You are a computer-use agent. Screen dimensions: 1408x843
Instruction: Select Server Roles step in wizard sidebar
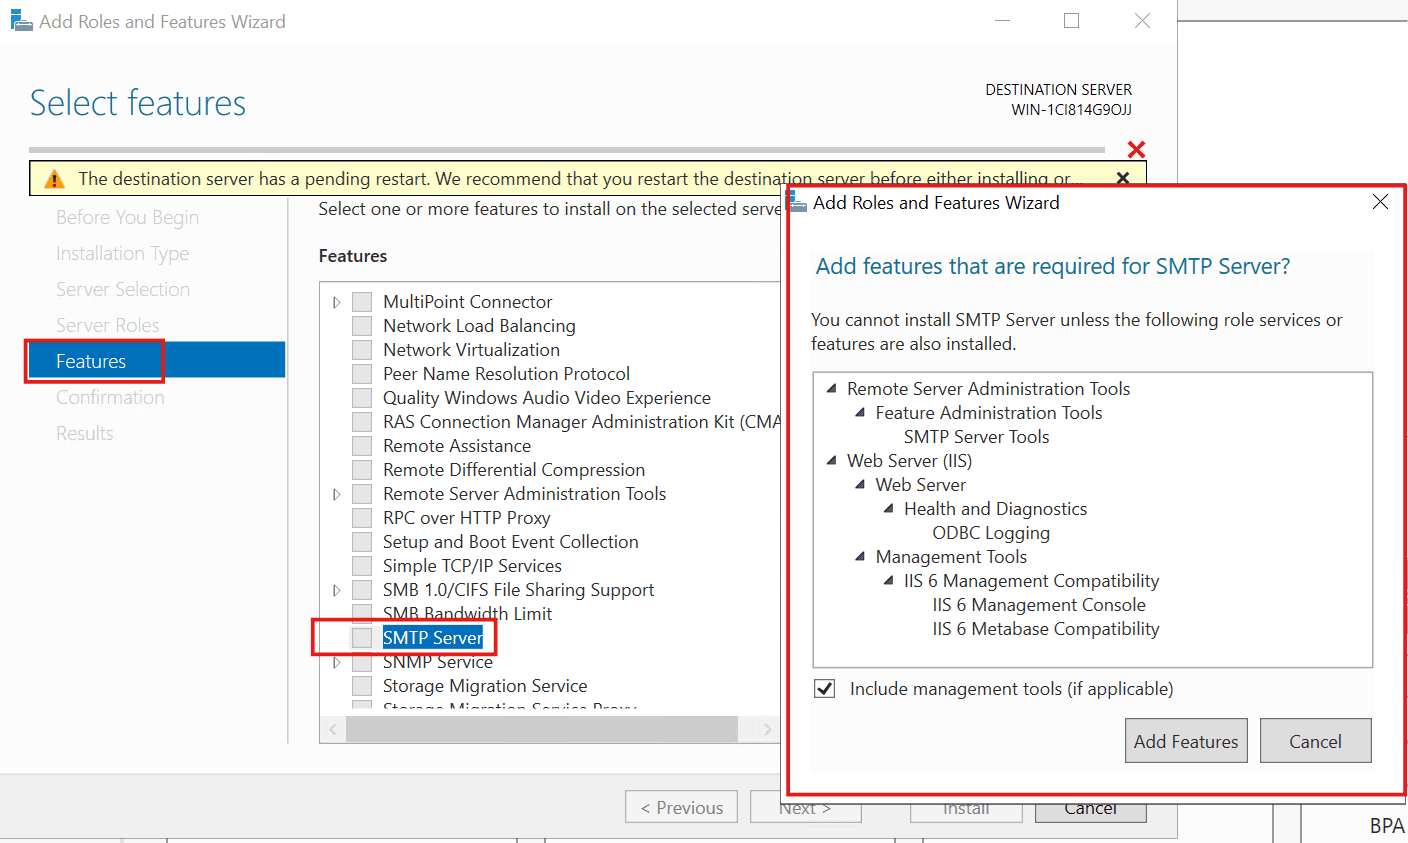coord(108,324)
